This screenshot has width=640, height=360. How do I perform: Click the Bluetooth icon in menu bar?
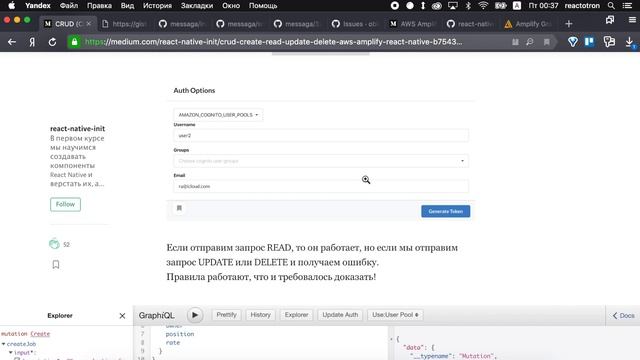[x=468, y=6]
